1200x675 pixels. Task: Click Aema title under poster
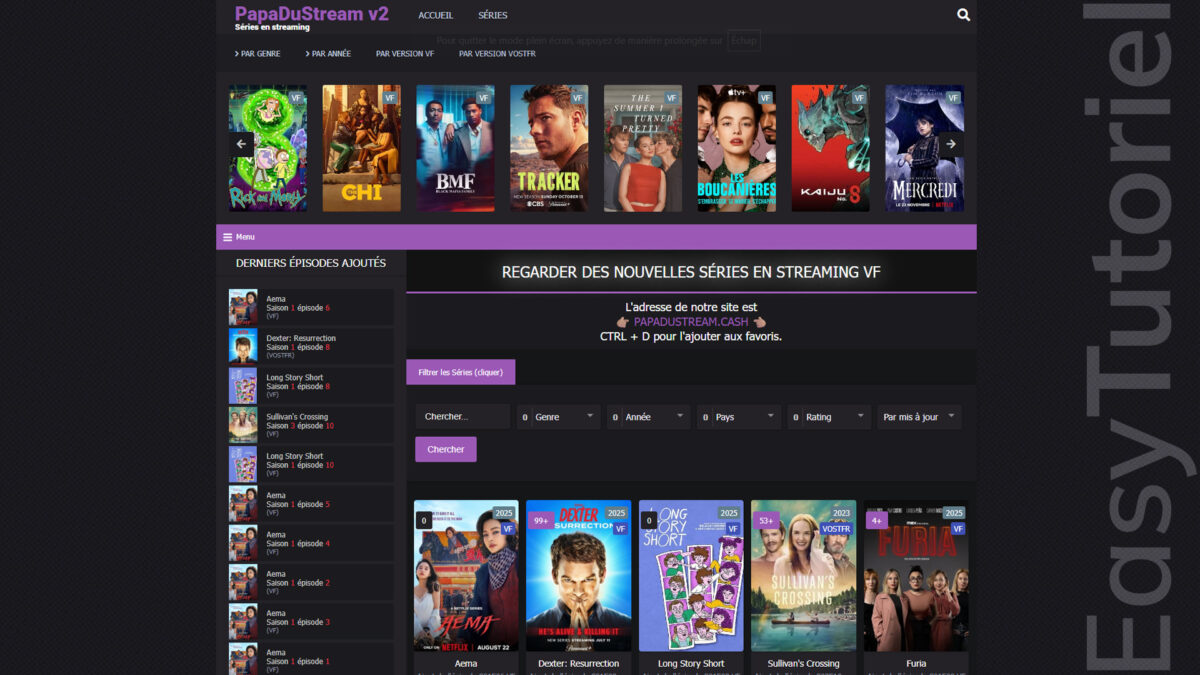click(466, 663)
